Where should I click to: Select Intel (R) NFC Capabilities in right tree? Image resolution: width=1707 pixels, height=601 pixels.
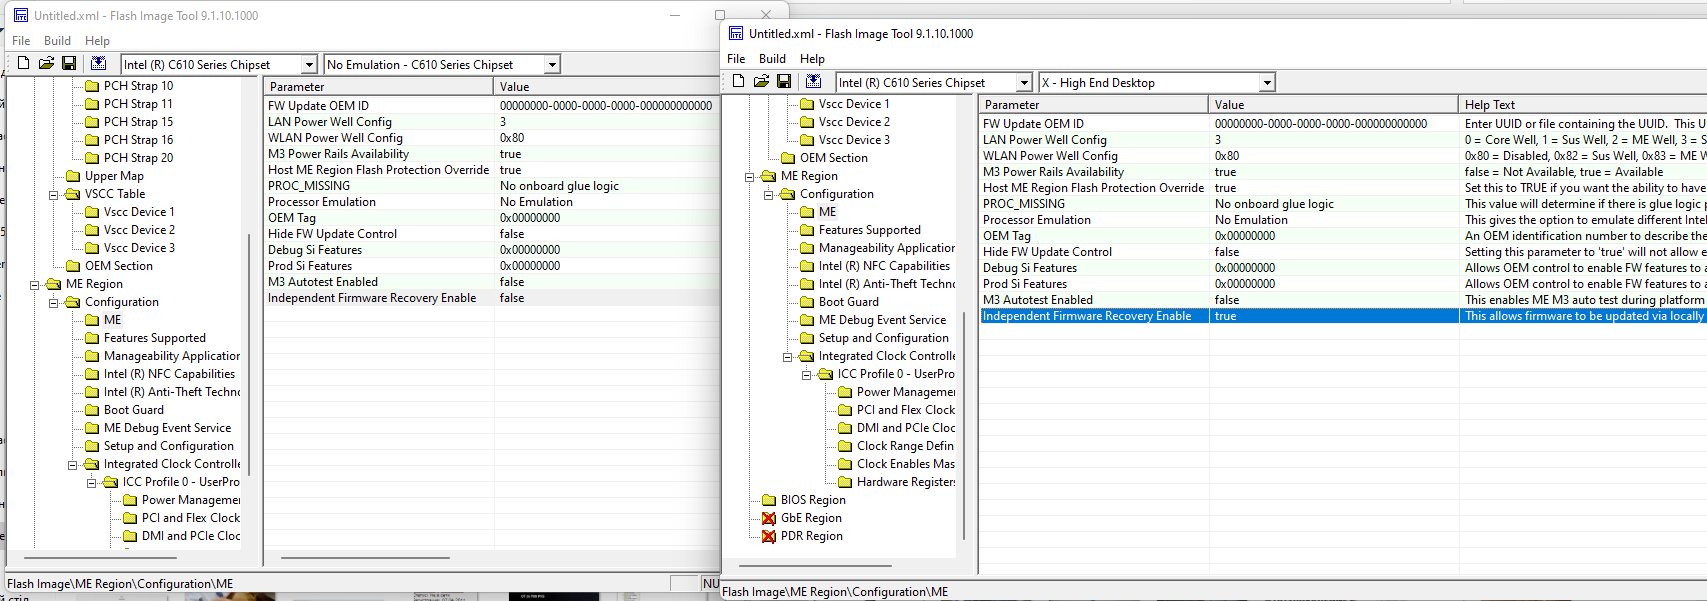884,266
